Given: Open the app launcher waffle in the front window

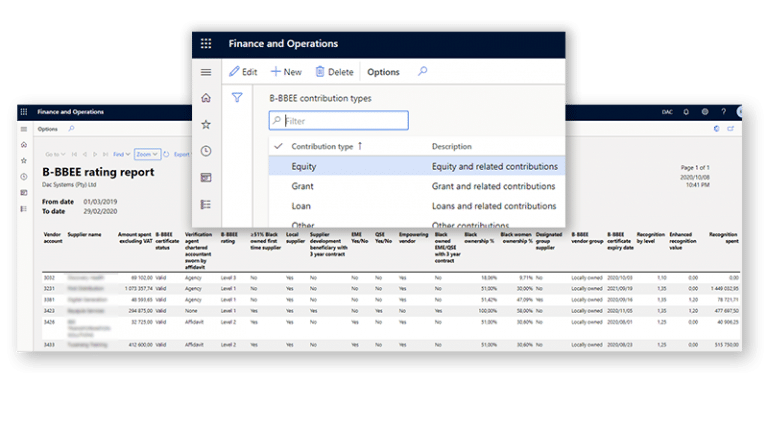Looking at the screenshot, I should coord(206,44).
